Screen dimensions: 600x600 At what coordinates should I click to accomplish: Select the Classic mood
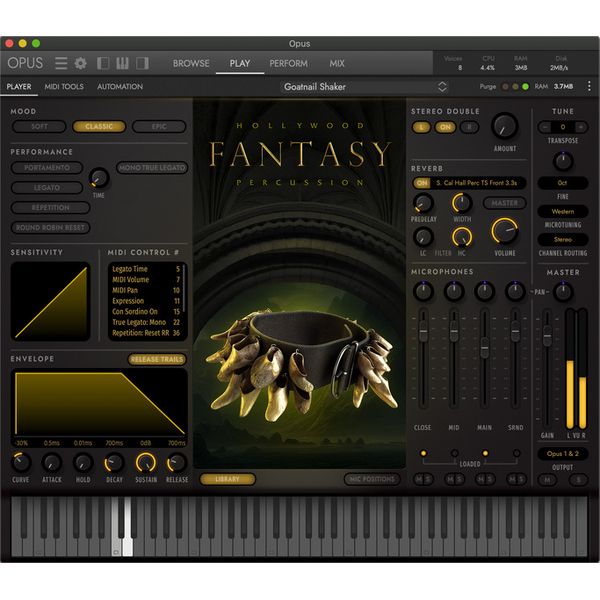pyautogui.click(x=99, y=127)
